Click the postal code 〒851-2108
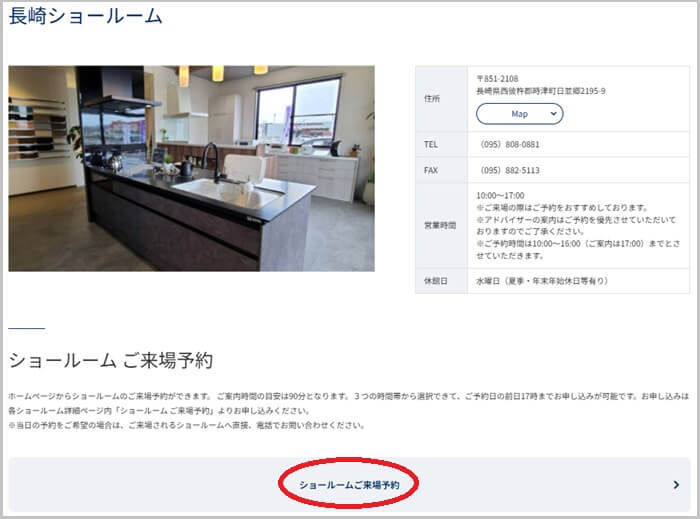The height and width of the screenshot is (519, 700). click(498, 78)
